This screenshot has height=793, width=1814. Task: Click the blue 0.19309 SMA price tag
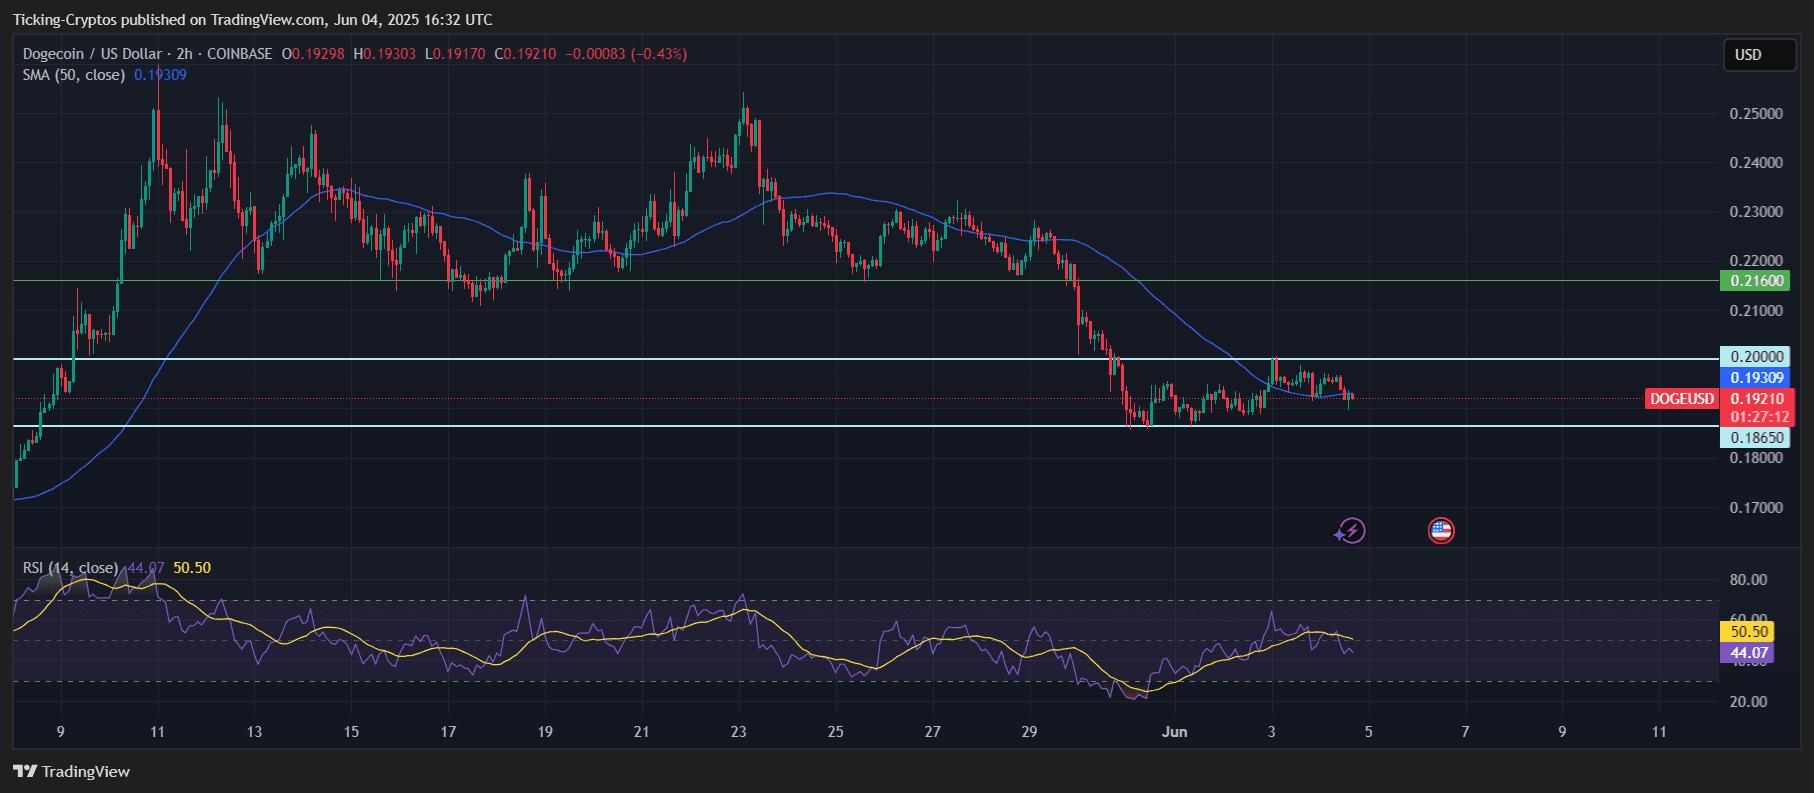tap(1756, 378)
